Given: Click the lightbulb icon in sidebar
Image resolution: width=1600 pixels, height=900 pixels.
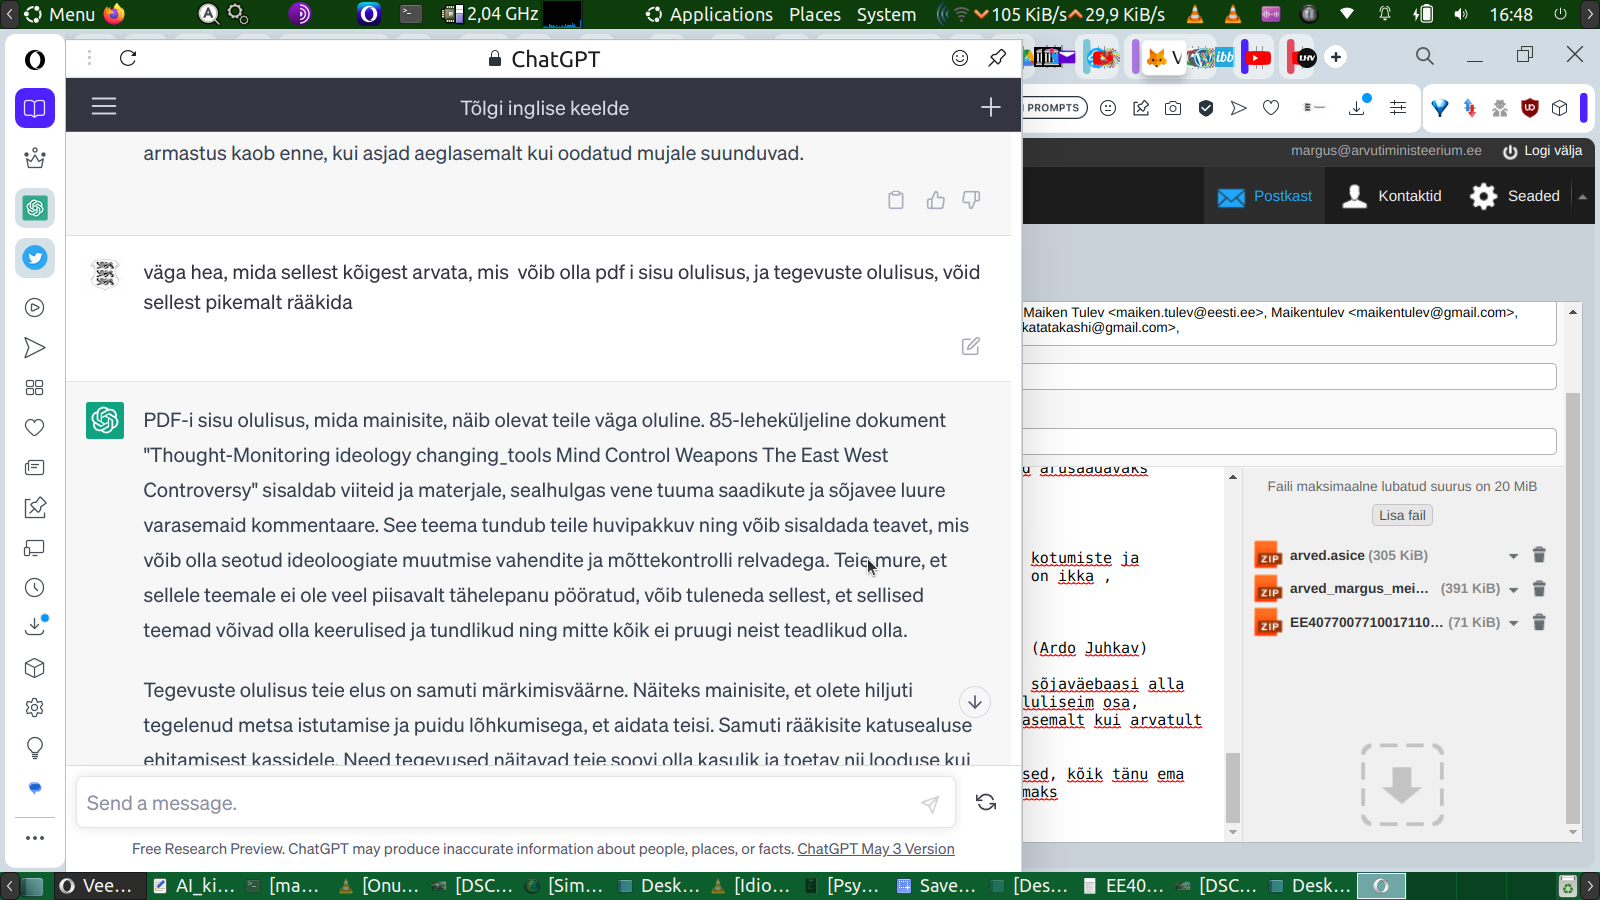Looking at the screenshot, I should [x=35, y=748].
